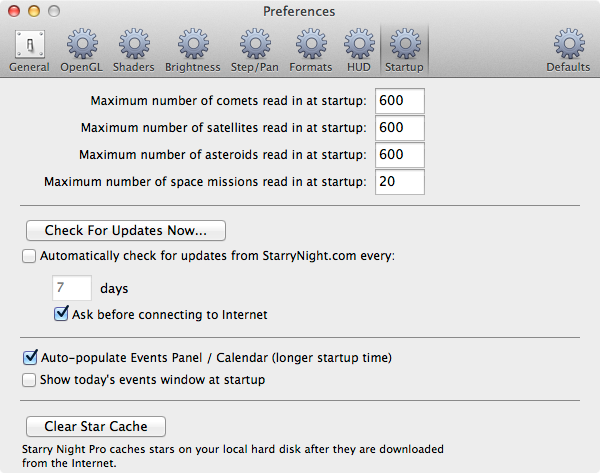This screenshot has width=600, height=473.
Task: Click the maximum asteroids input field
Action: 400,155
